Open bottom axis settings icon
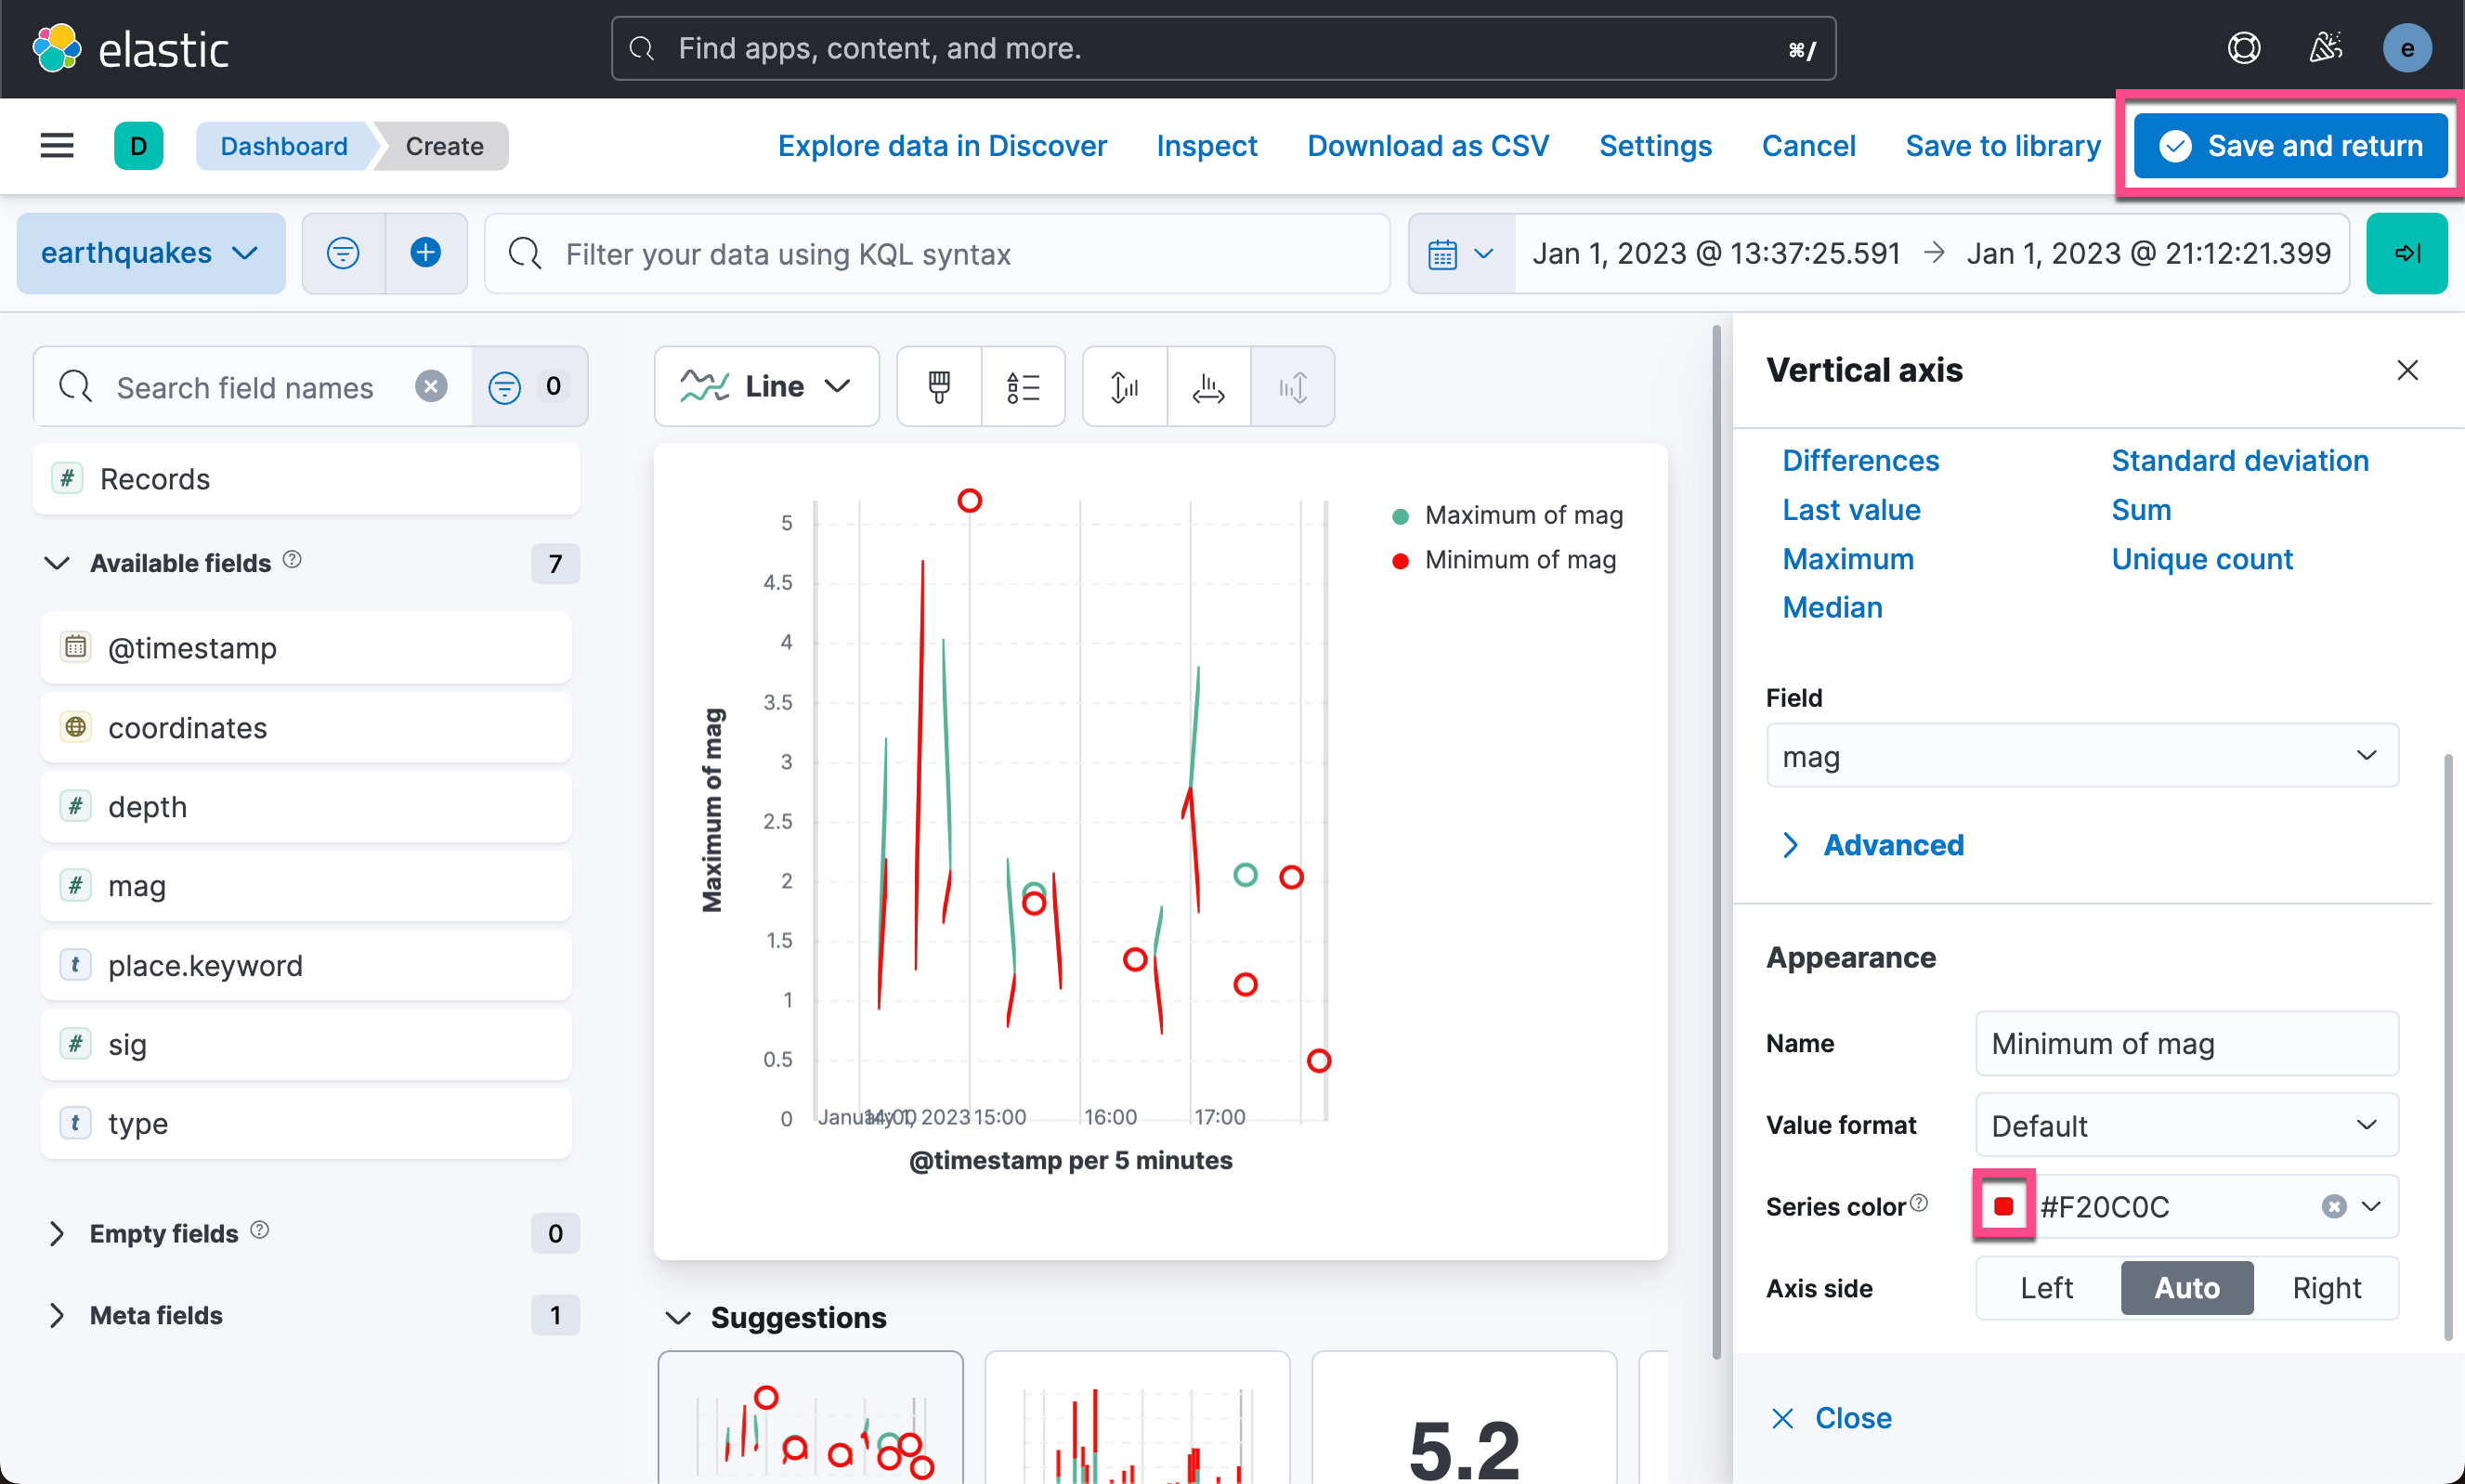The width and height of the screenshot is (2465, 1484). coord(1208,387)
